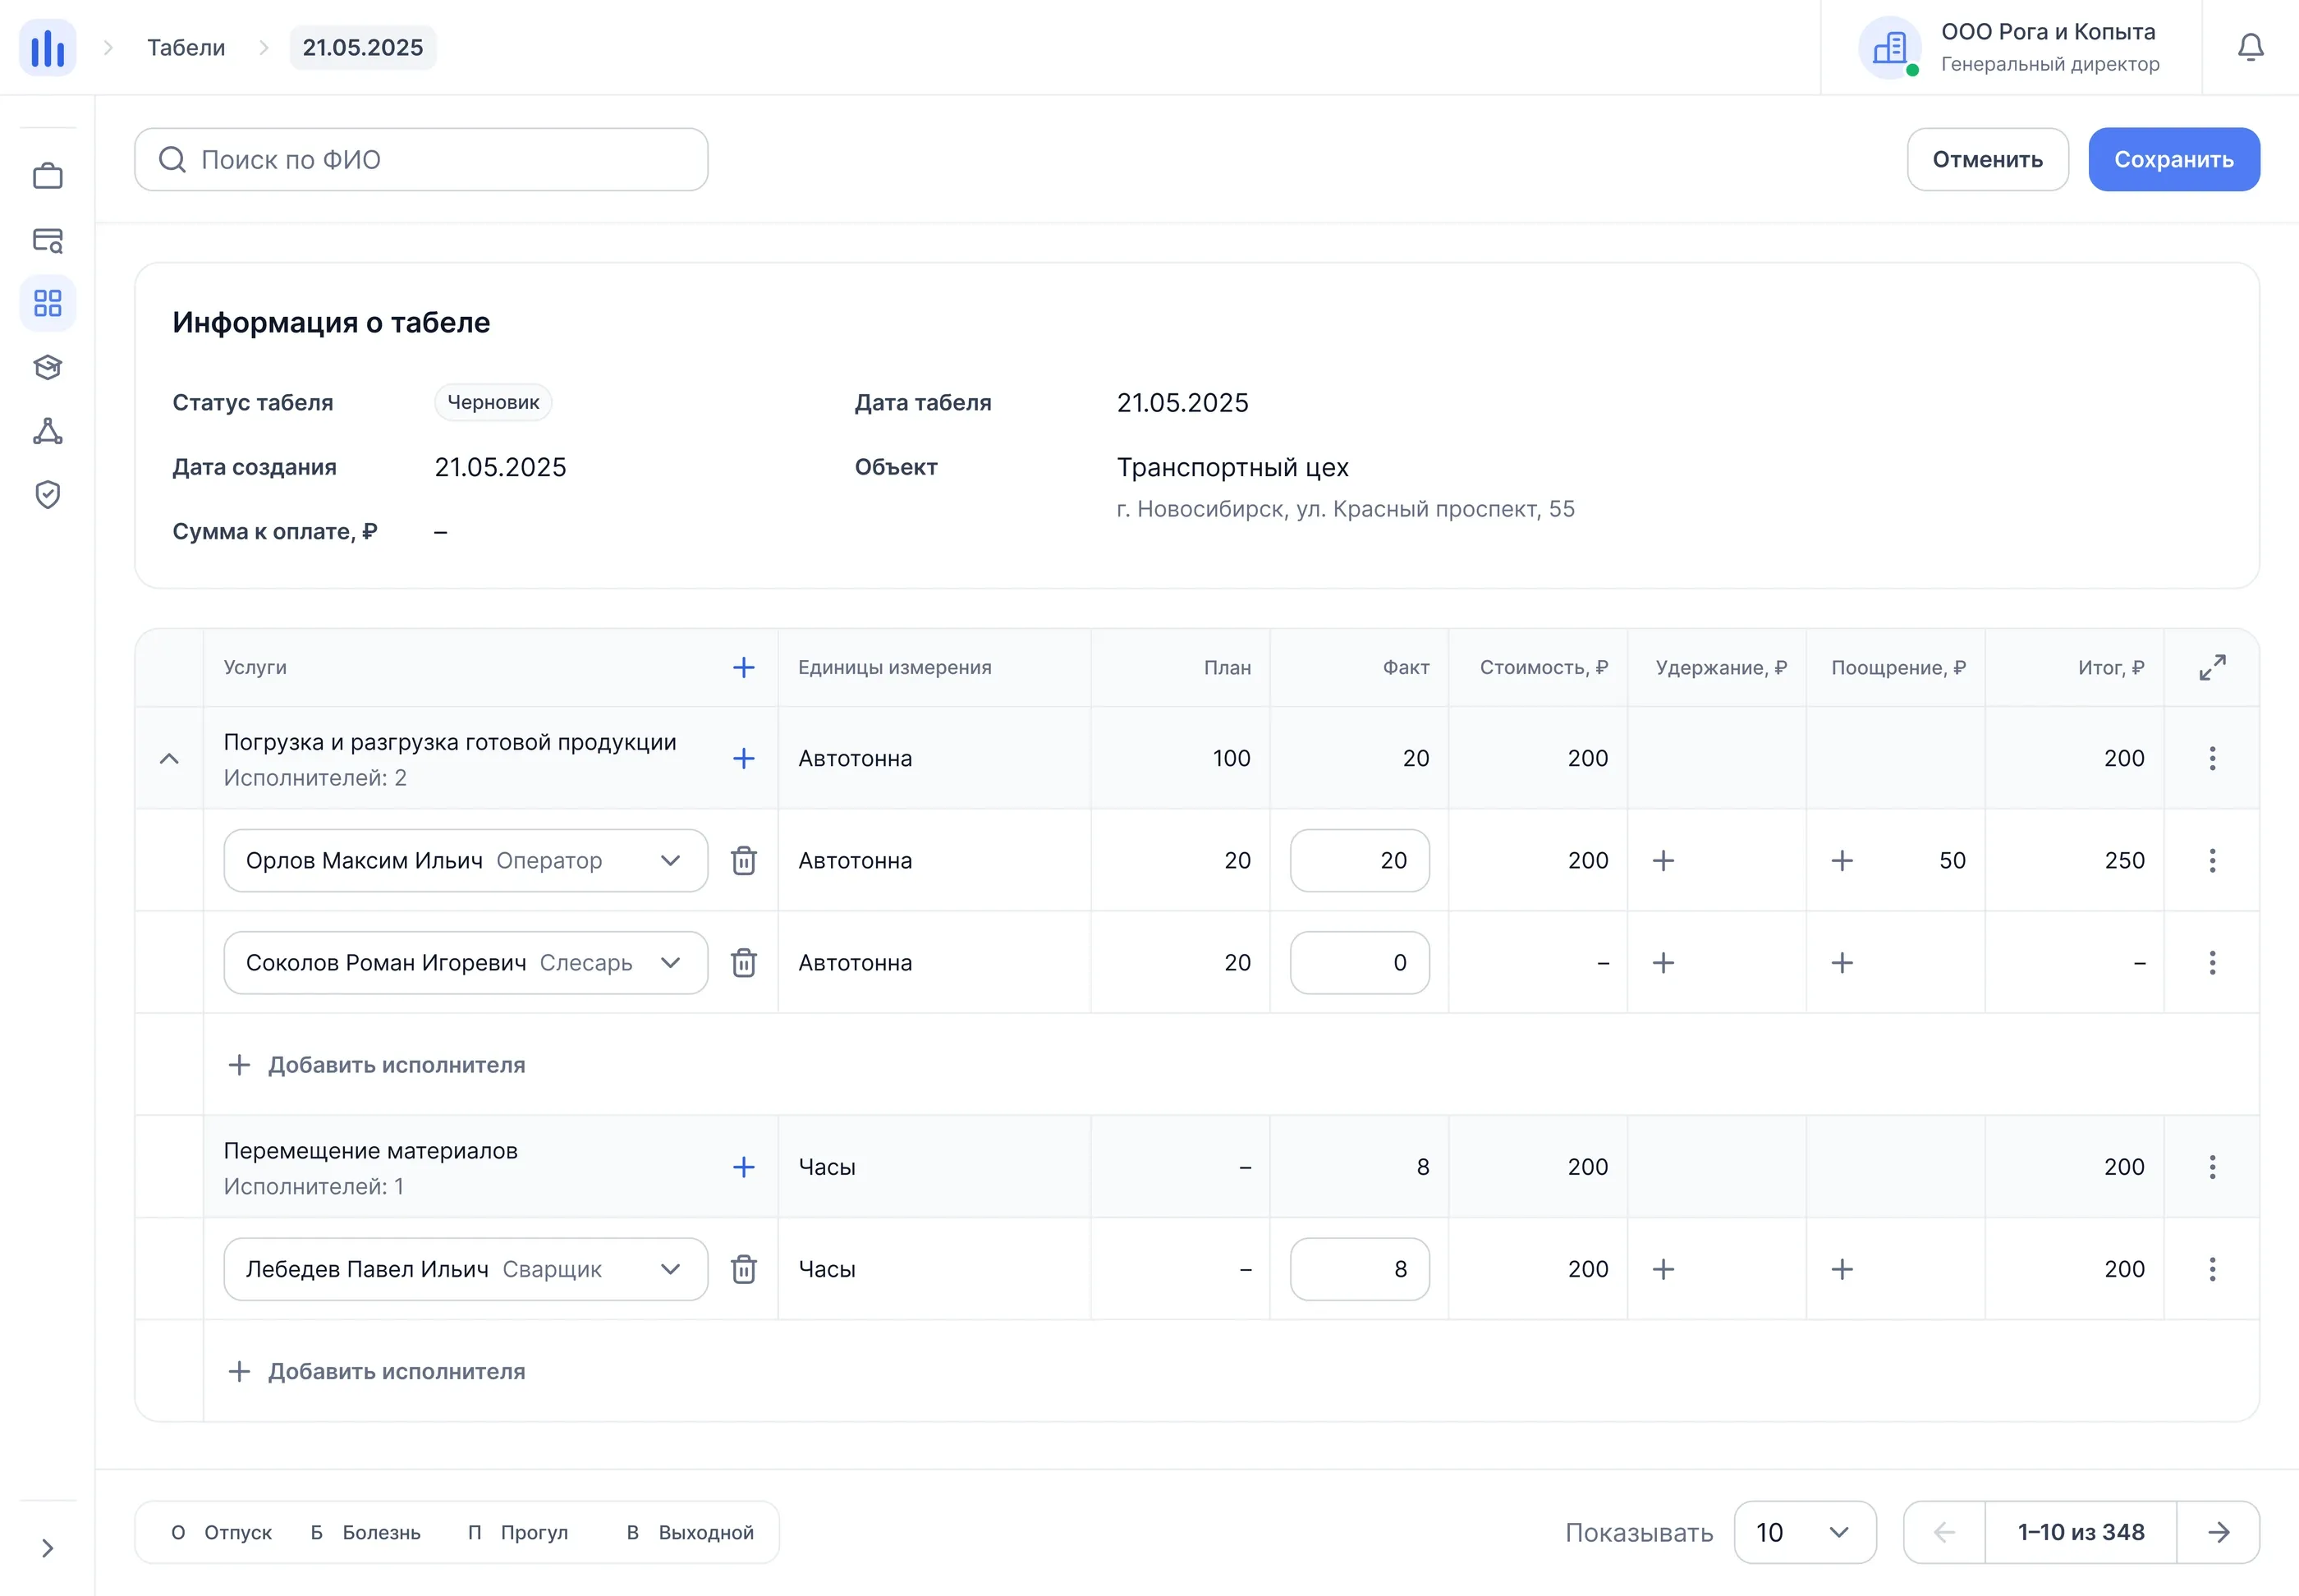Open the graduation cap sidebar section
Screen dimensions: 2299x1596
pos(47,367)
